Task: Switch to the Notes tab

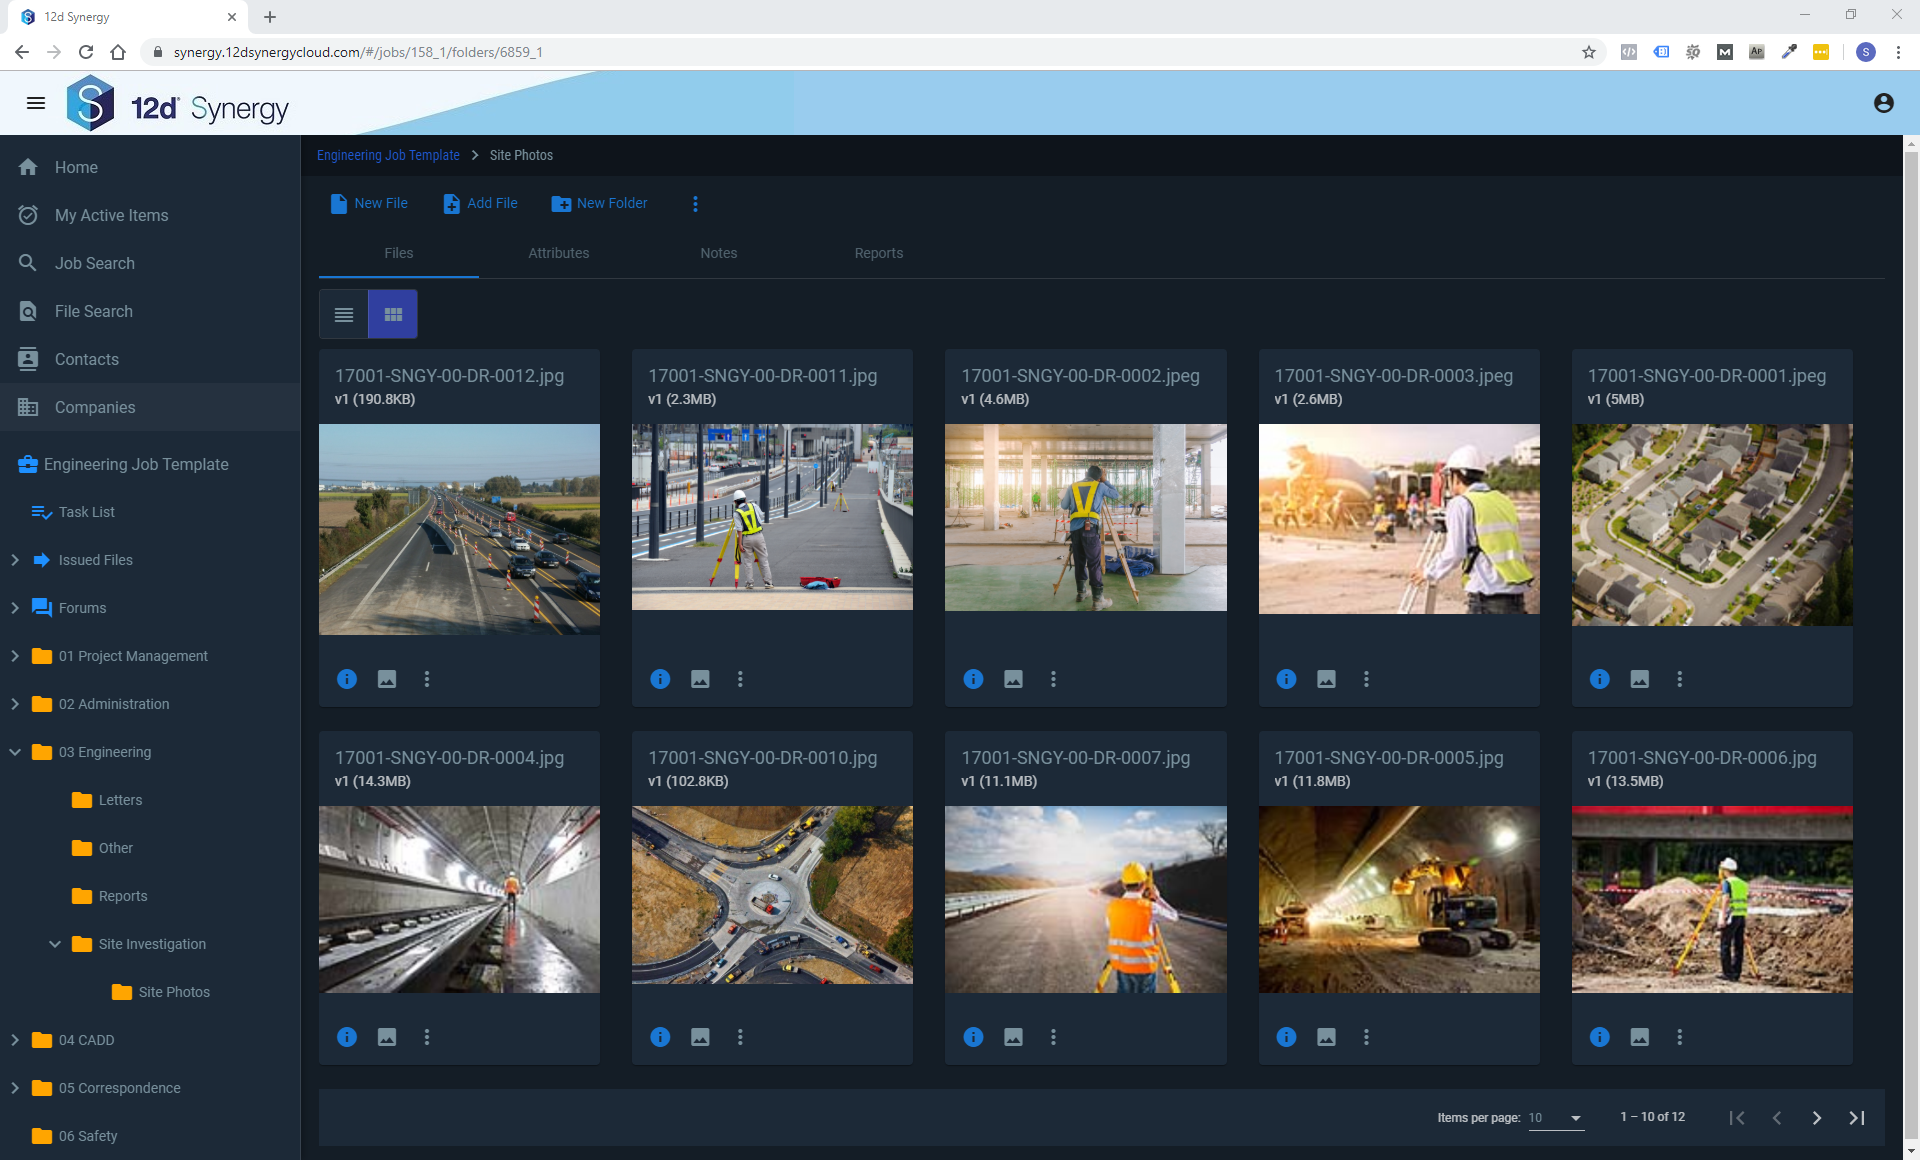Action: (717, 252)
